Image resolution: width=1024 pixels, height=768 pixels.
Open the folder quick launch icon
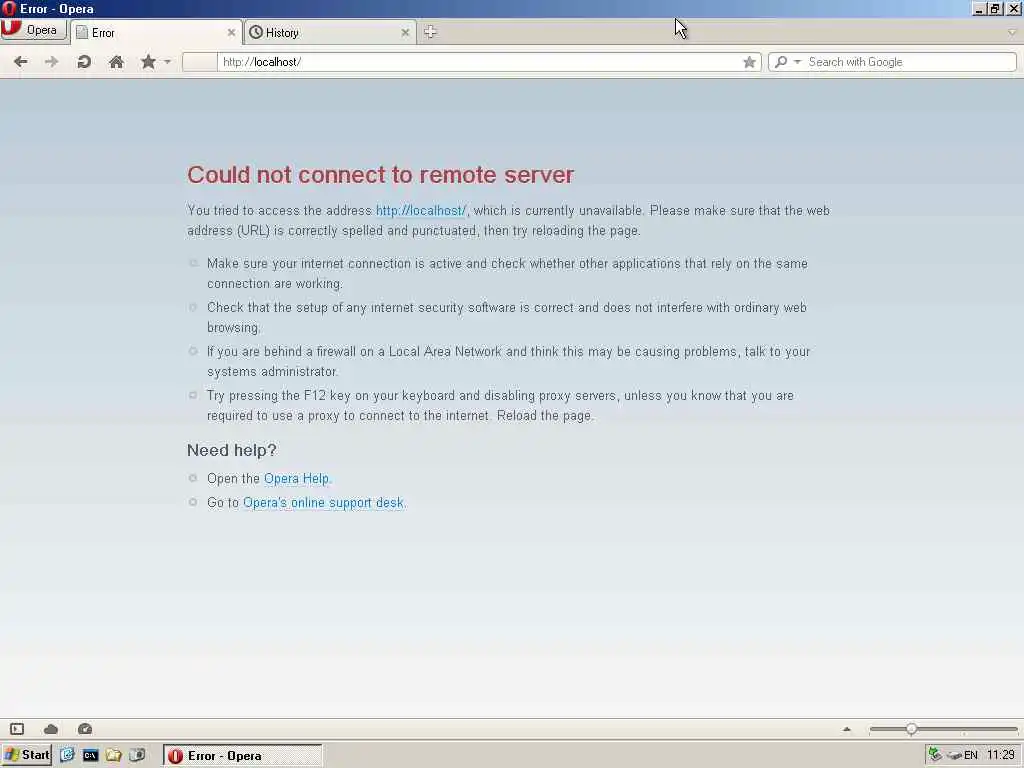(x=114, y=756)
